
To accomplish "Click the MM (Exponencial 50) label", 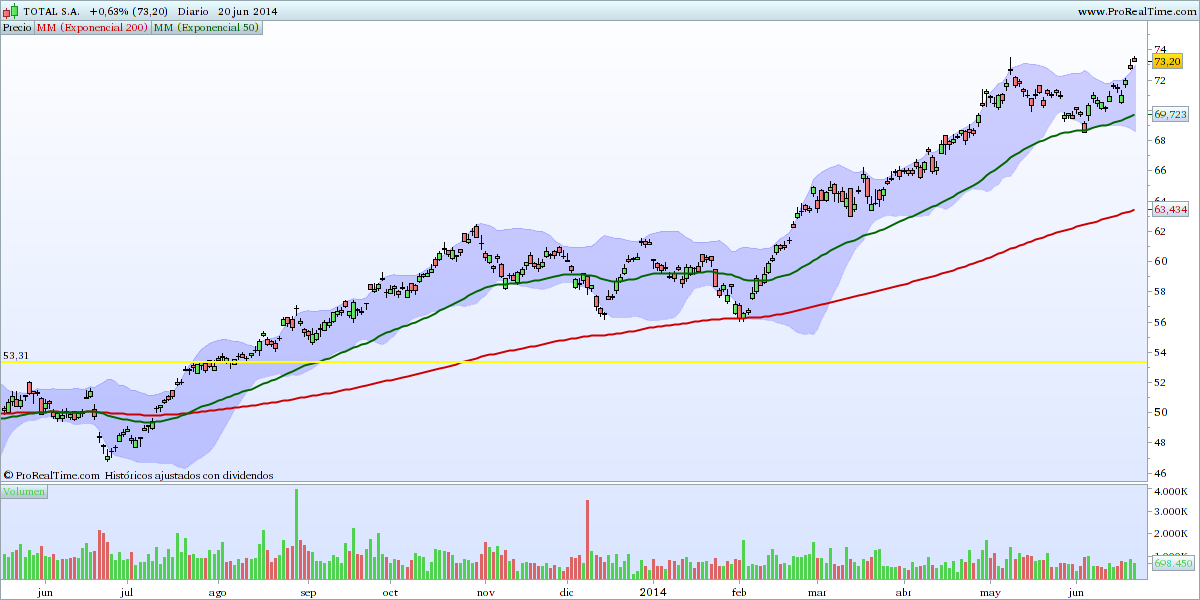I will click(x=207, y=28).
